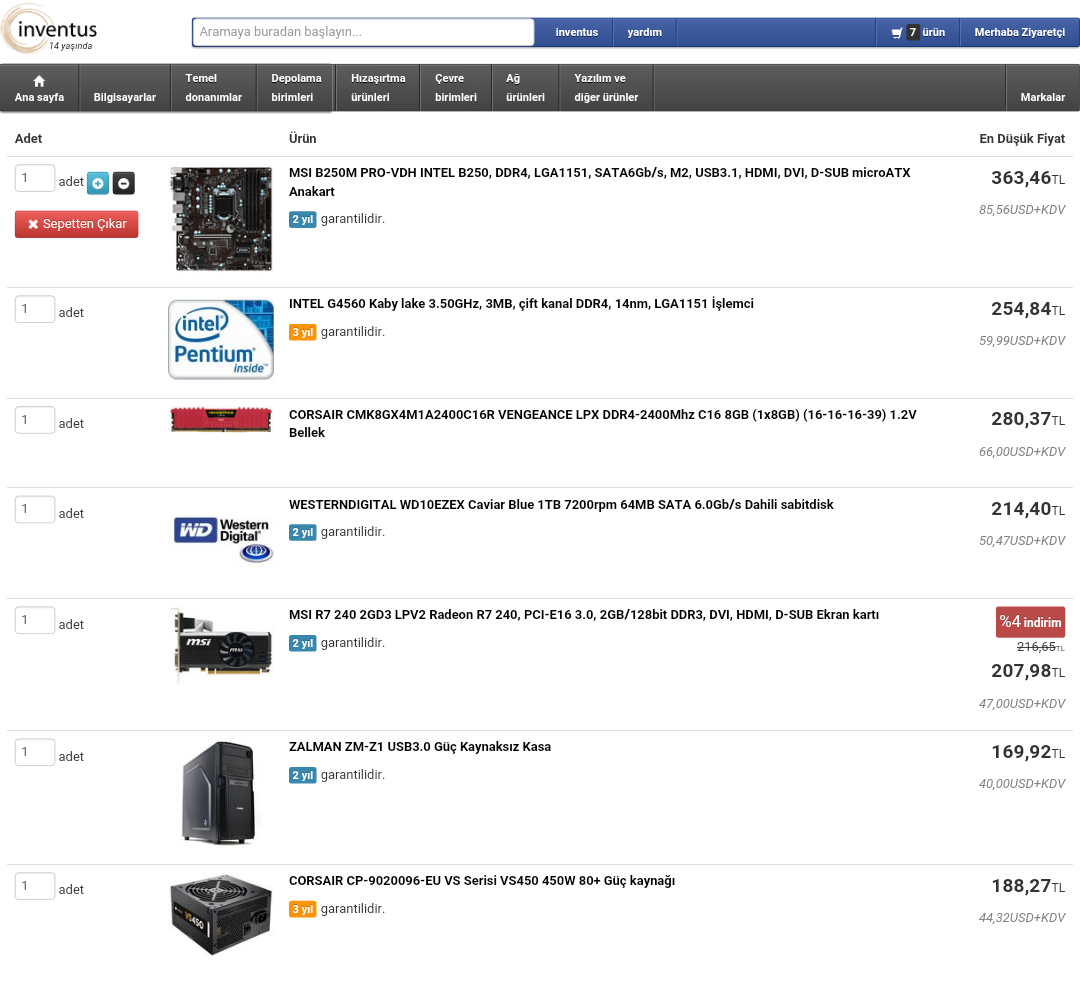Increase MSI motherboard quantity with plus icon
The height and width of the screenshot is (981, 1080).
(x=98, y=183)
